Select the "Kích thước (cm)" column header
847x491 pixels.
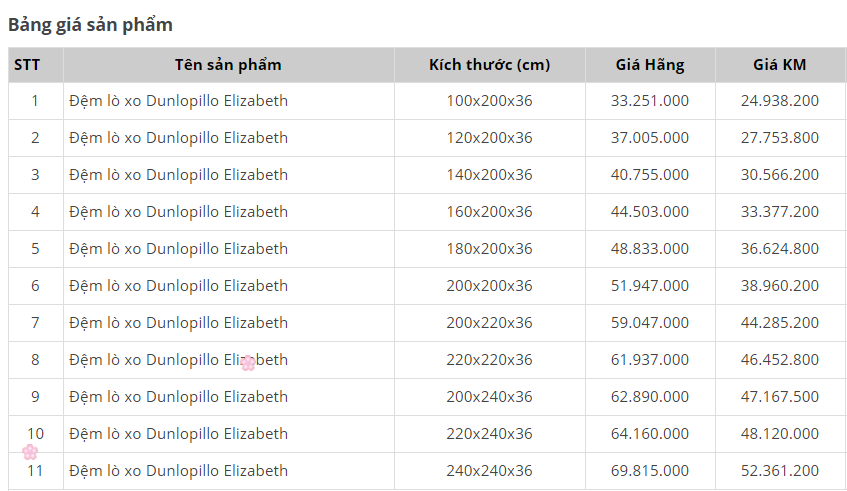pyautogui.click(x=489, y=65)
